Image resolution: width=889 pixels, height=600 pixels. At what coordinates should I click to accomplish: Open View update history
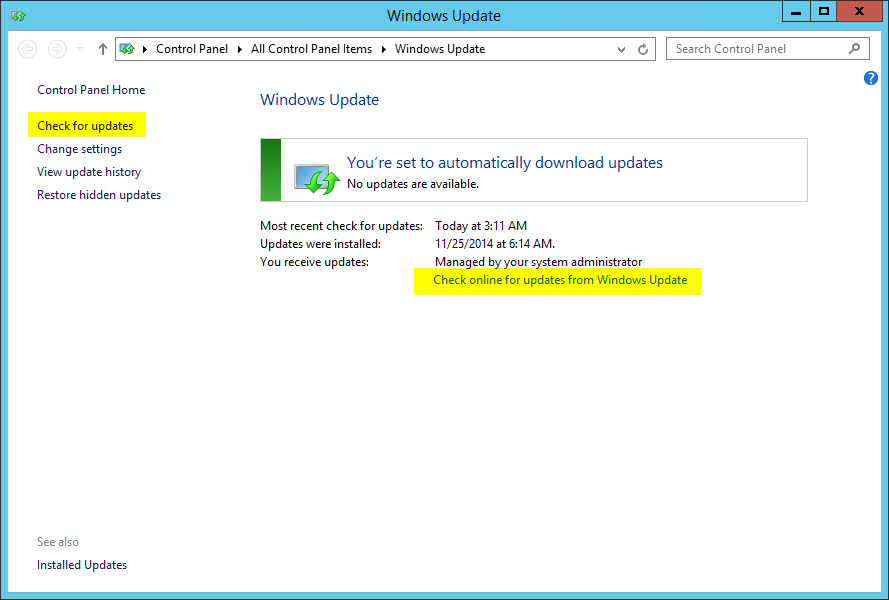click(x=89, y=172)
